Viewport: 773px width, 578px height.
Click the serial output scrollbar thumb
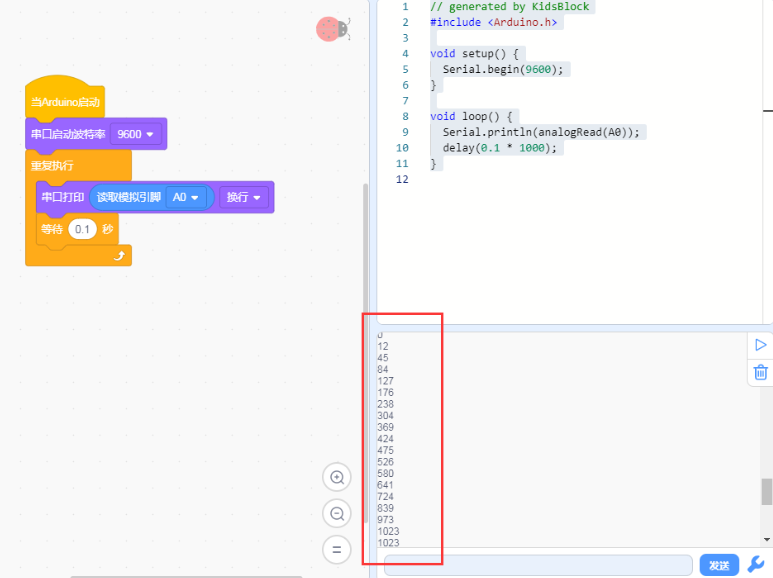pyautogui.click(x=767, y=492)
